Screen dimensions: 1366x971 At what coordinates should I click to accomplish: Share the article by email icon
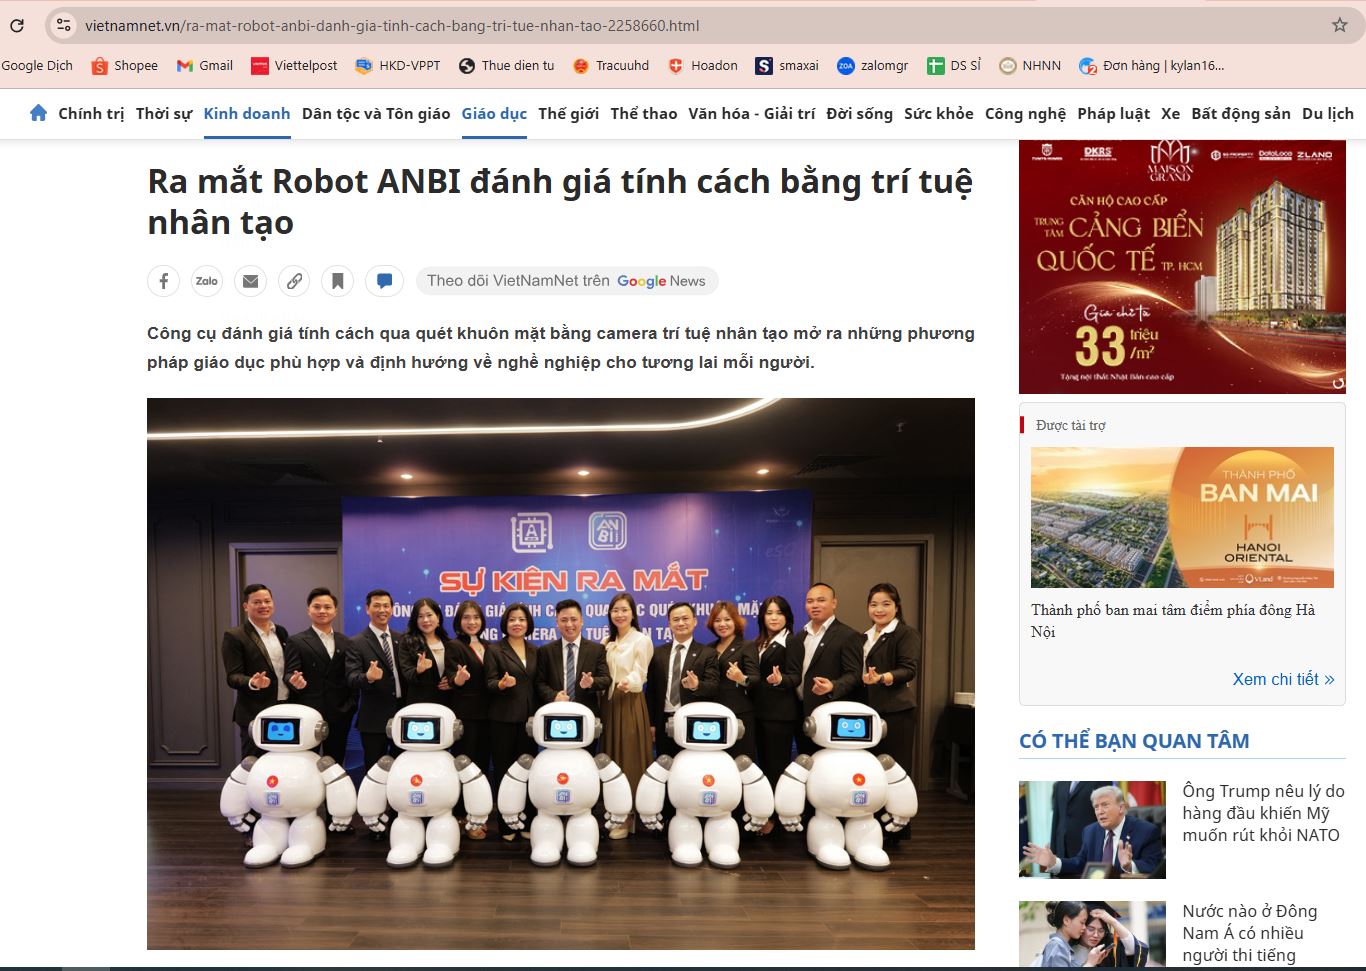pos(250,281)
